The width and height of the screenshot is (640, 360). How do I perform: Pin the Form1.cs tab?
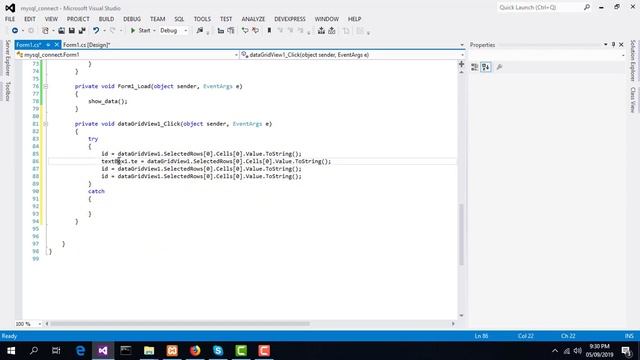pos(48,45)
